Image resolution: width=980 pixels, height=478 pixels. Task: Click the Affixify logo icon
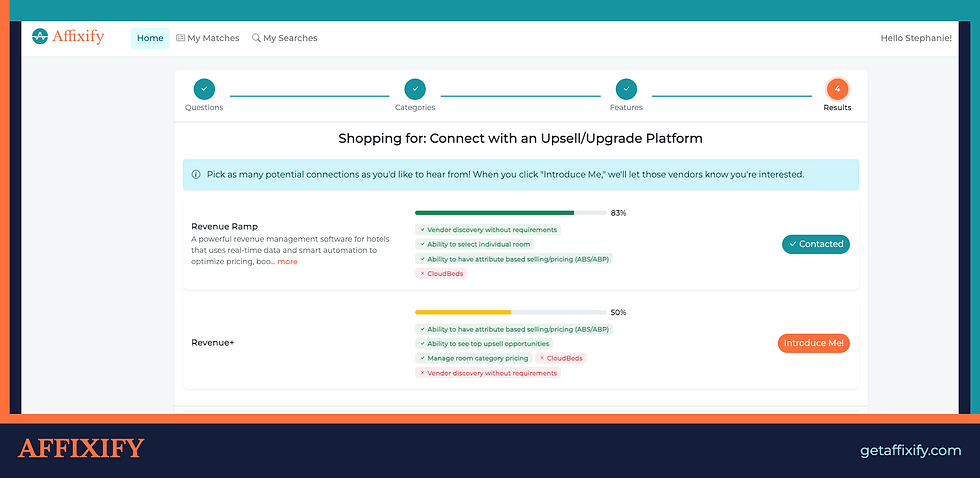click(40, 37)
